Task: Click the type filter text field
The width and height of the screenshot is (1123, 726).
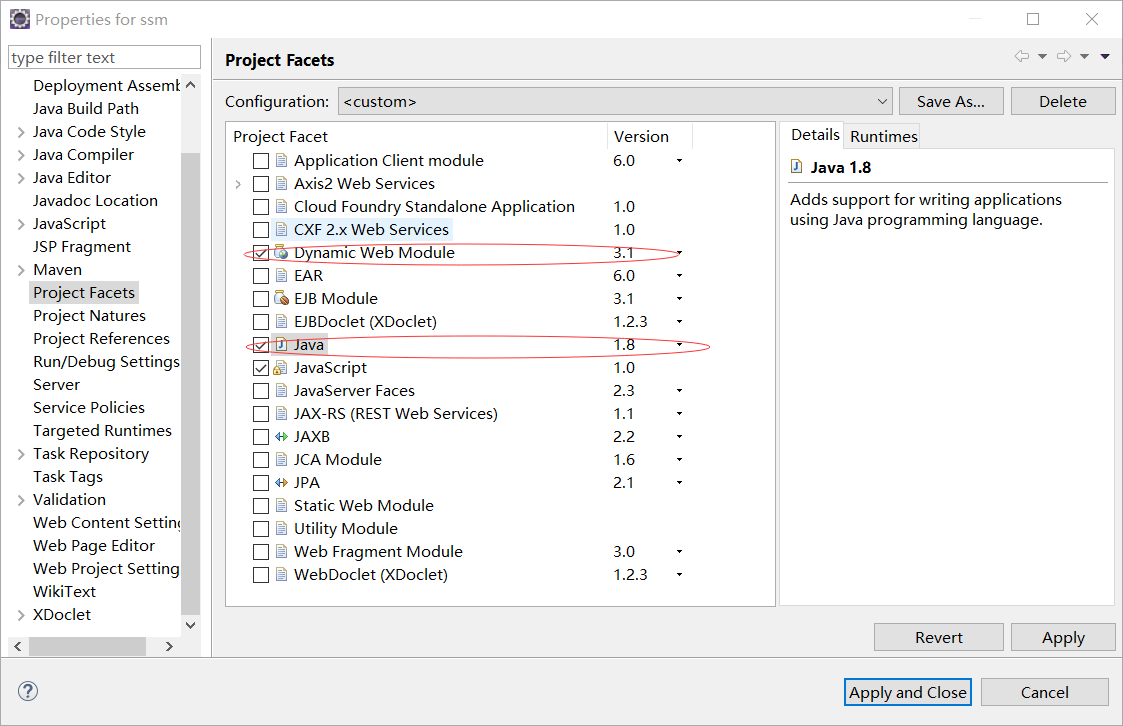Action: coord(103,57)
